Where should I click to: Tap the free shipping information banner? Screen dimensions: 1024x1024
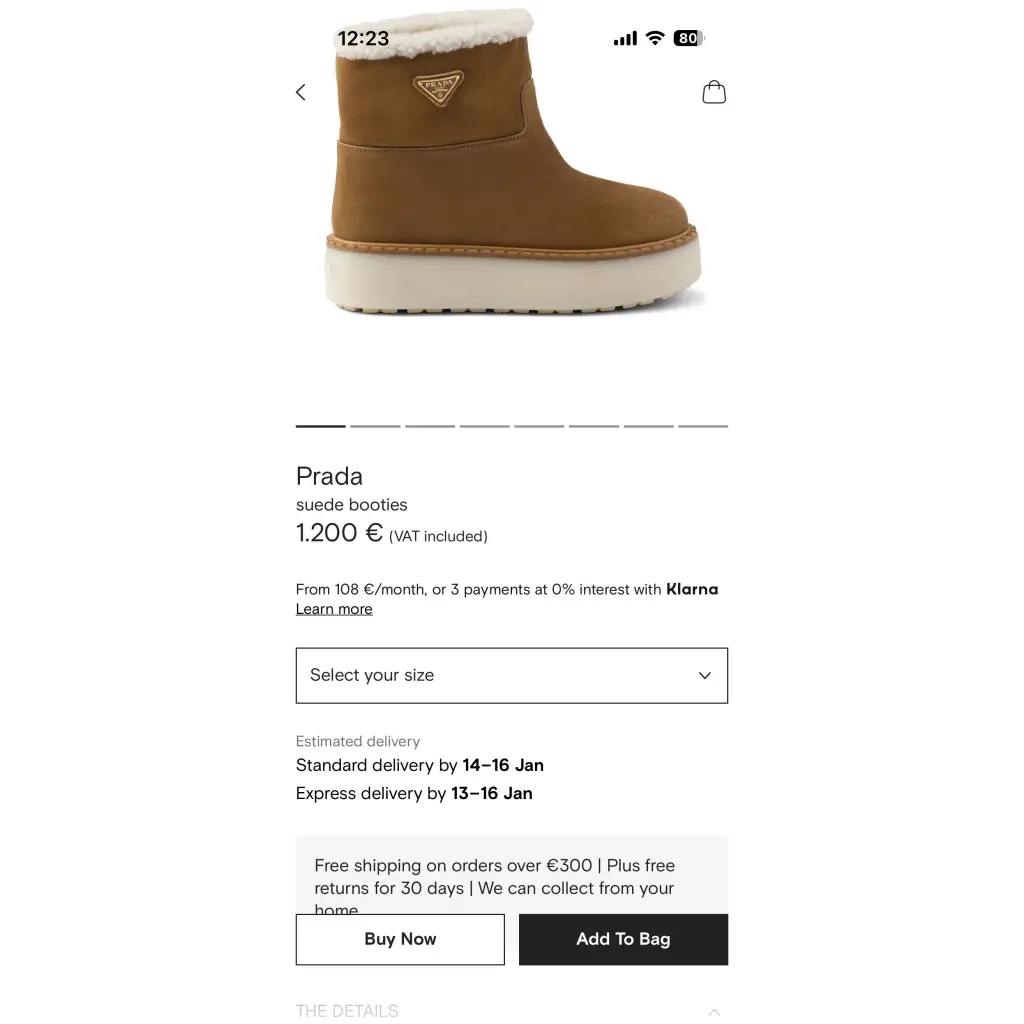tap(511, 876)
